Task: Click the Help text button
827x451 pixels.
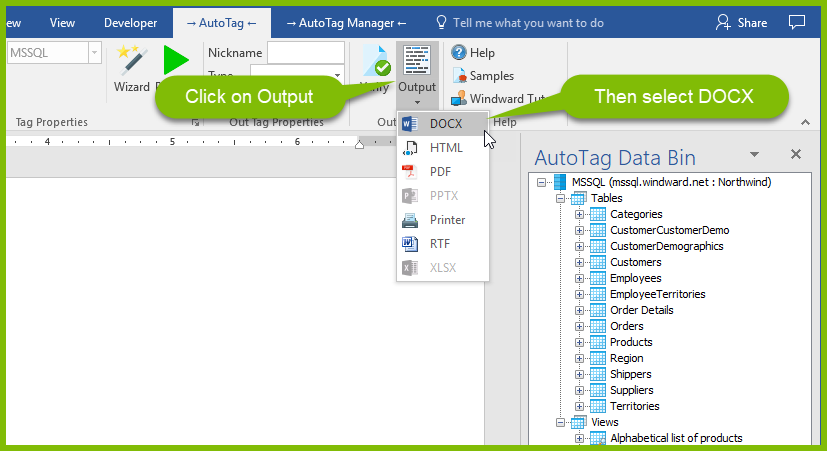Action: [x=482, y=53]
